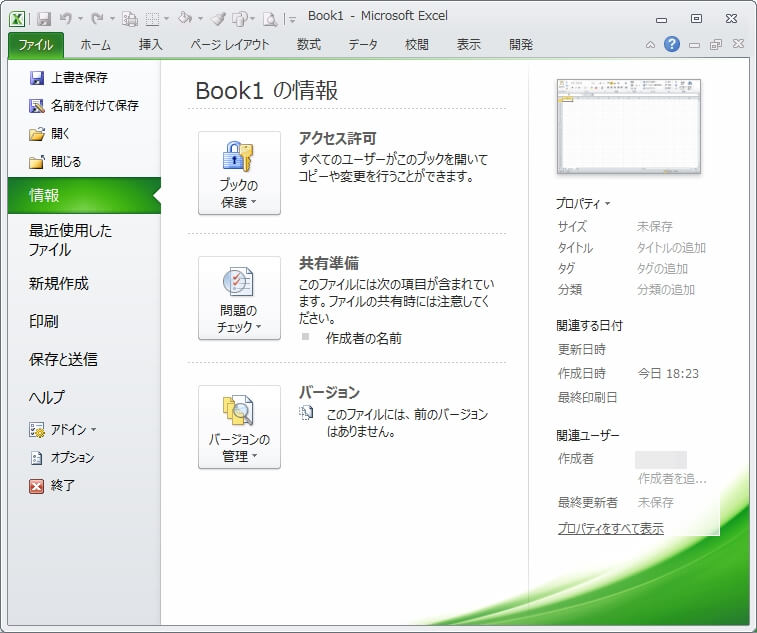Click the Redo arrow icon
The height and width of the screenshot is (633, 757).
click(98, 19)
